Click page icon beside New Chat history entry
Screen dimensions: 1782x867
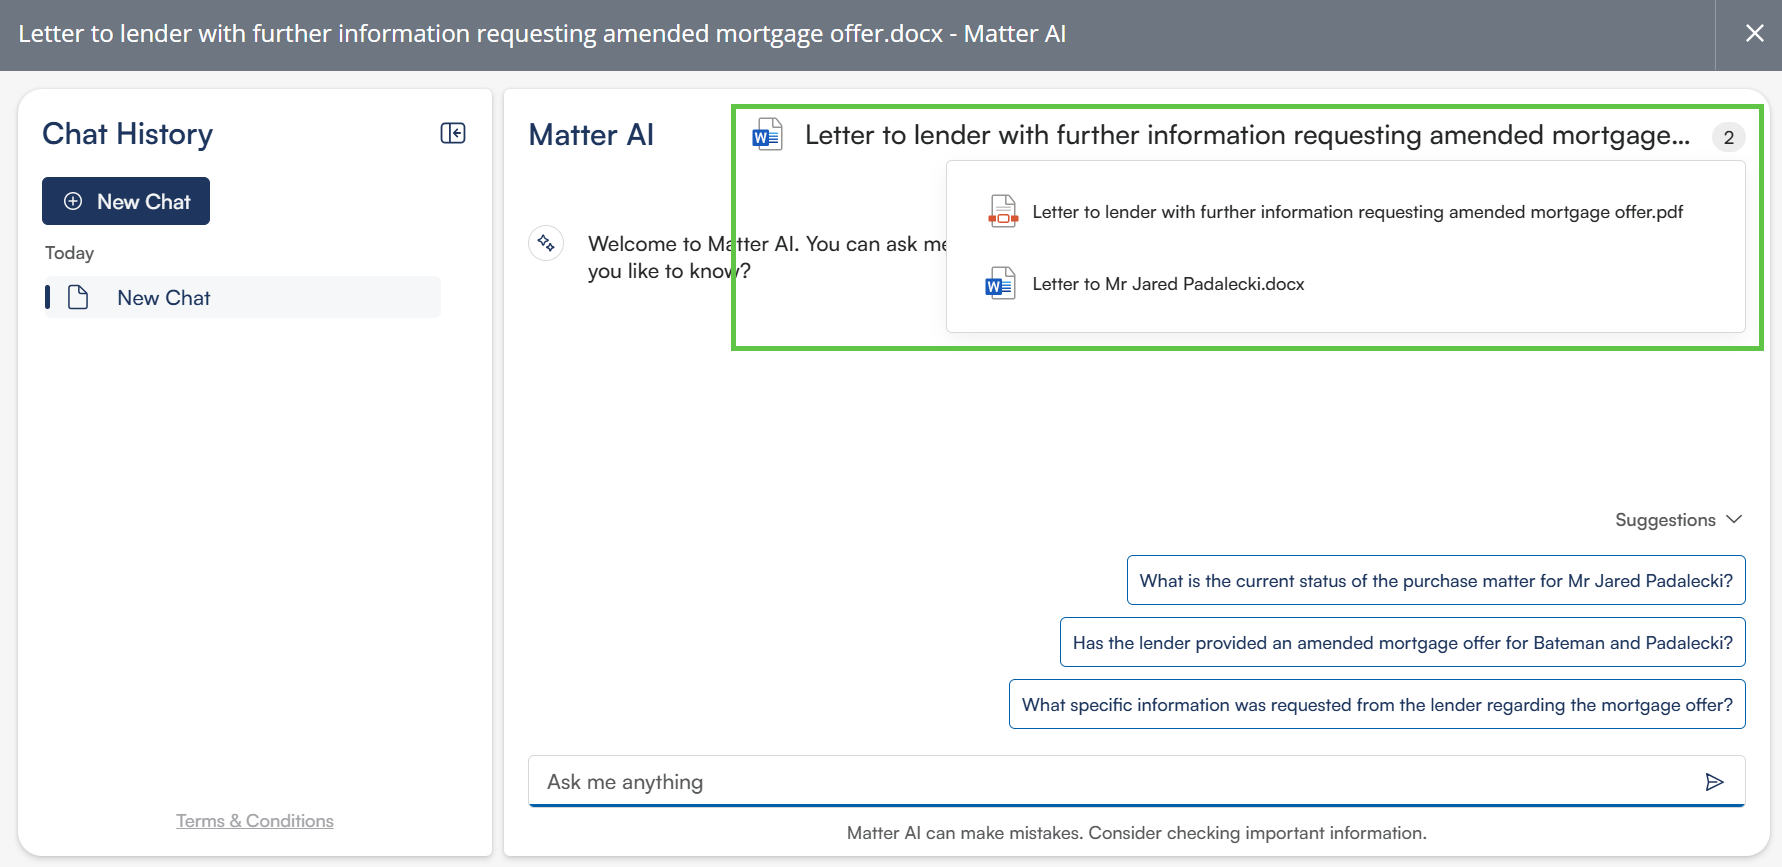[78, 298]
